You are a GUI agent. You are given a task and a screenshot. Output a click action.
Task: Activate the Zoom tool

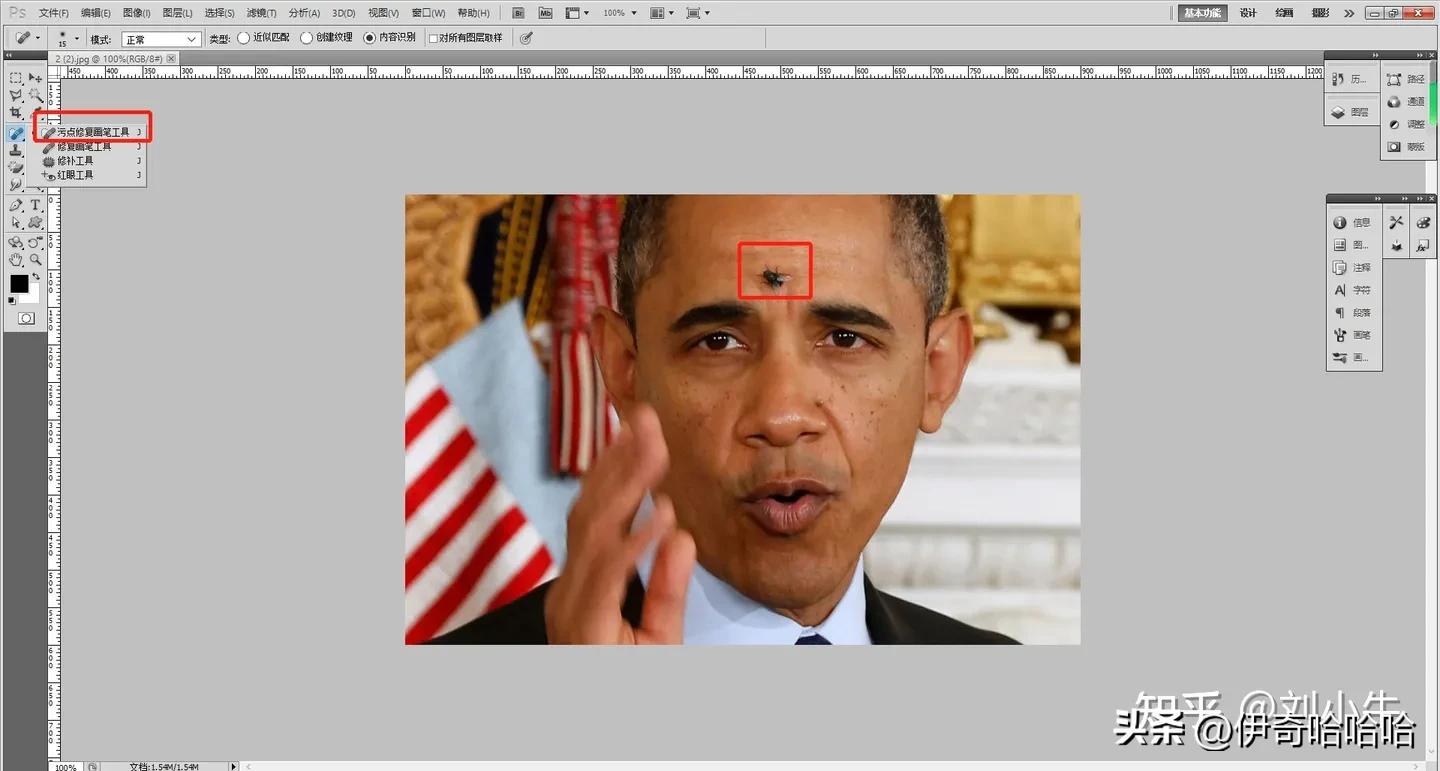(x=34, y=260)
